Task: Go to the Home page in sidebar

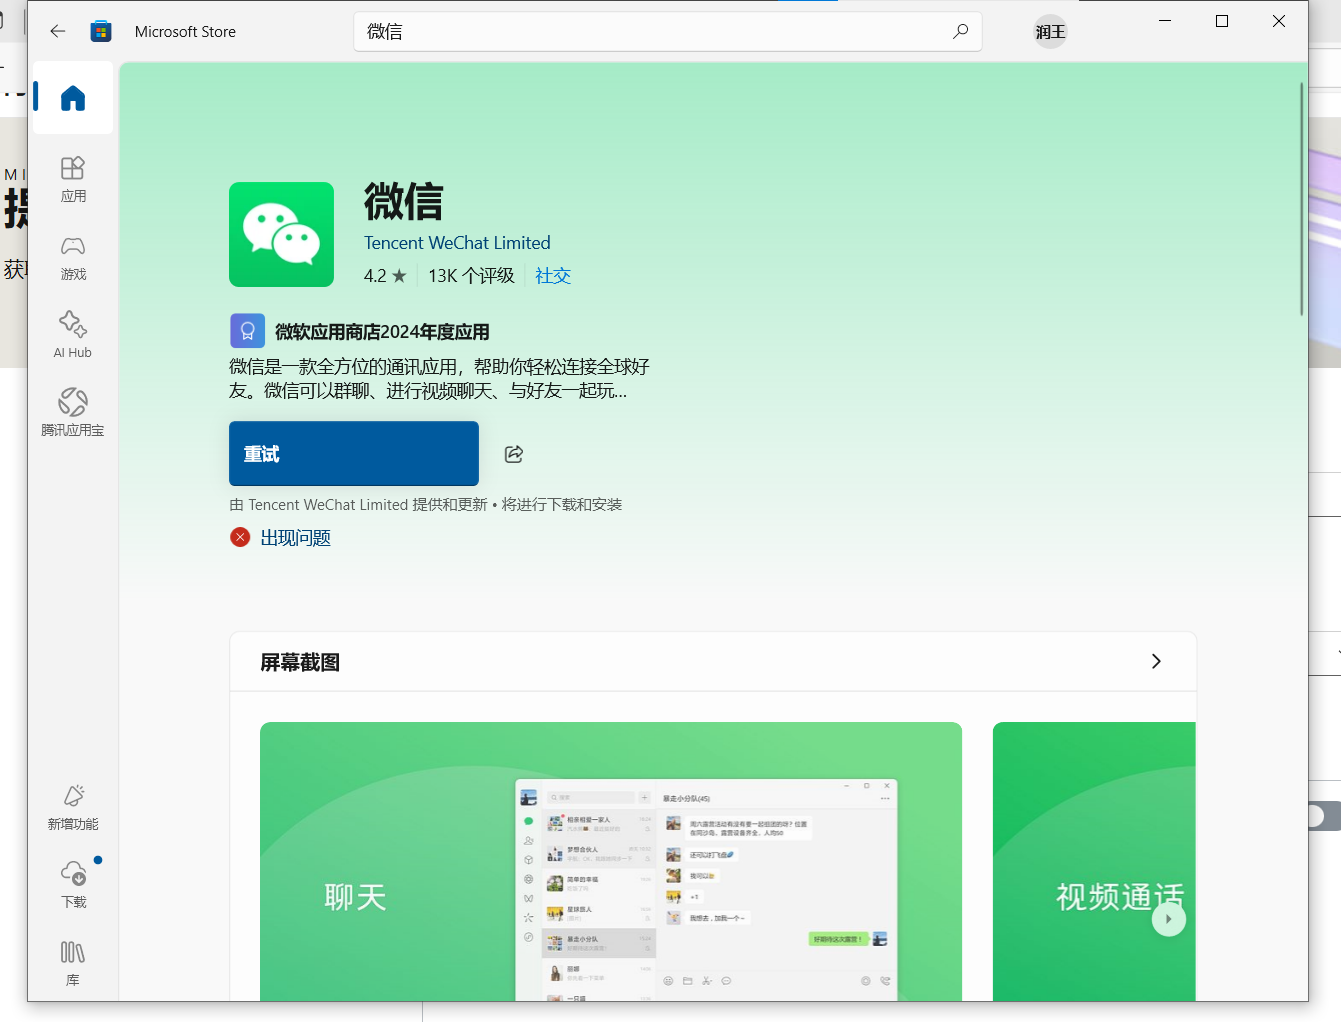Action: pos(73,98)
